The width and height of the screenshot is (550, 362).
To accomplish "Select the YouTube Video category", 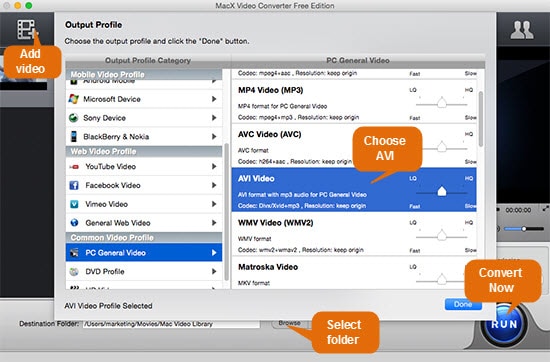I will 144,166.
